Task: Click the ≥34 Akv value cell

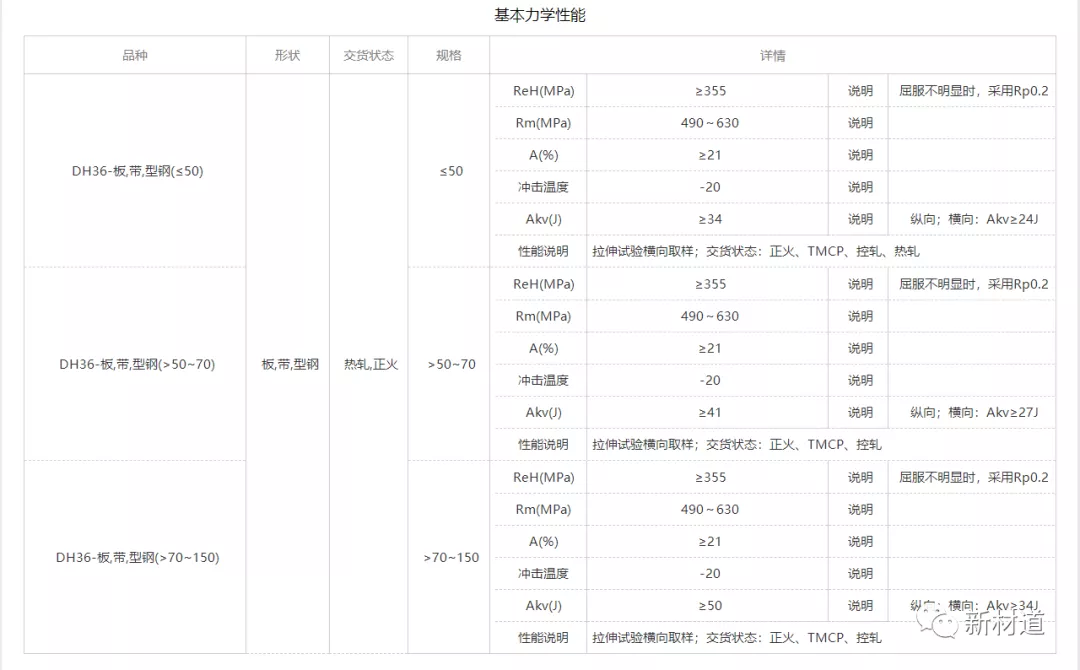Action: (x=709, y=219)
